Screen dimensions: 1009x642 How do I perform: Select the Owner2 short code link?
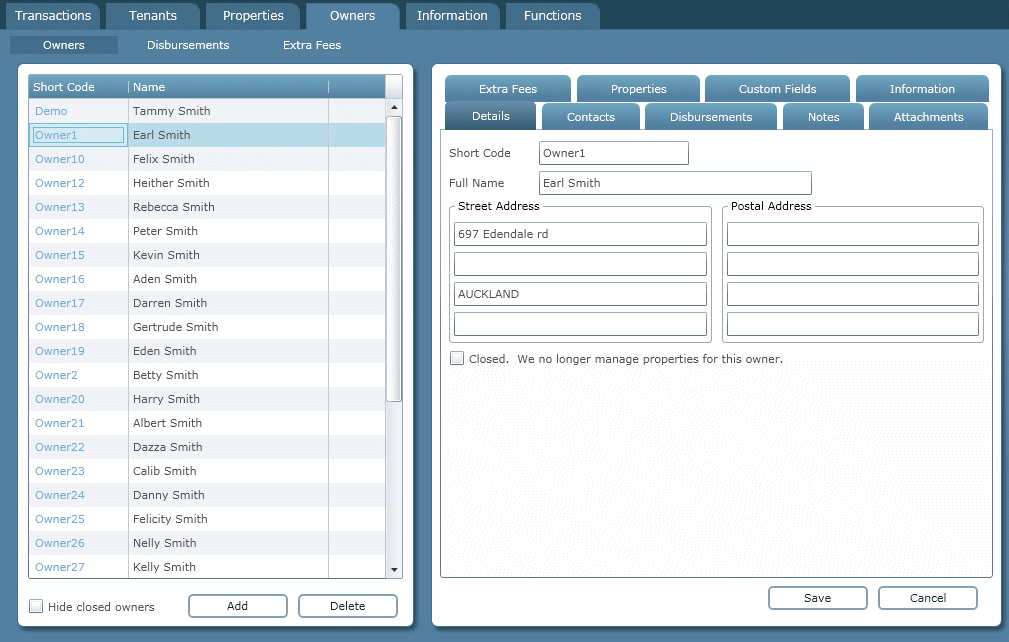pyautogui.click(x=56, y=375)
